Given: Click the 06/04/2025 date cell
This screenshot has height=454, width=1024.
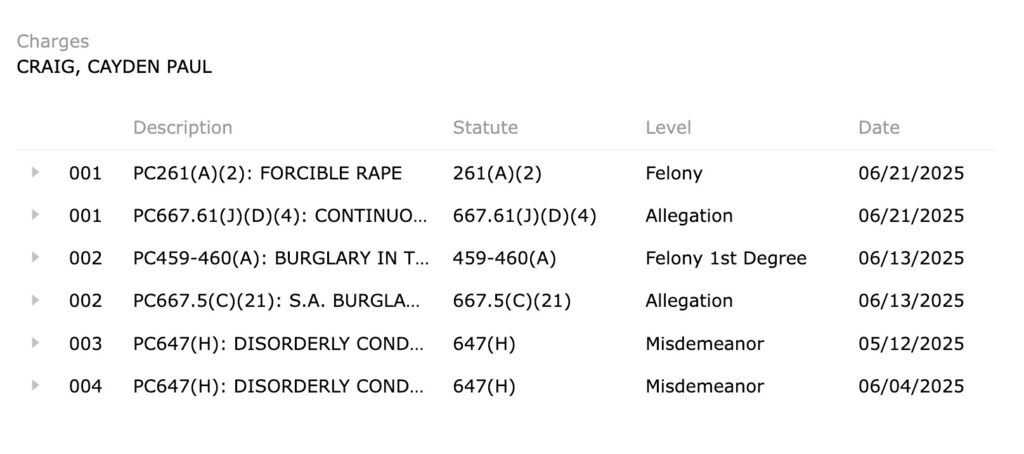Looking at the screenshot, I should (x=911, y=386).
